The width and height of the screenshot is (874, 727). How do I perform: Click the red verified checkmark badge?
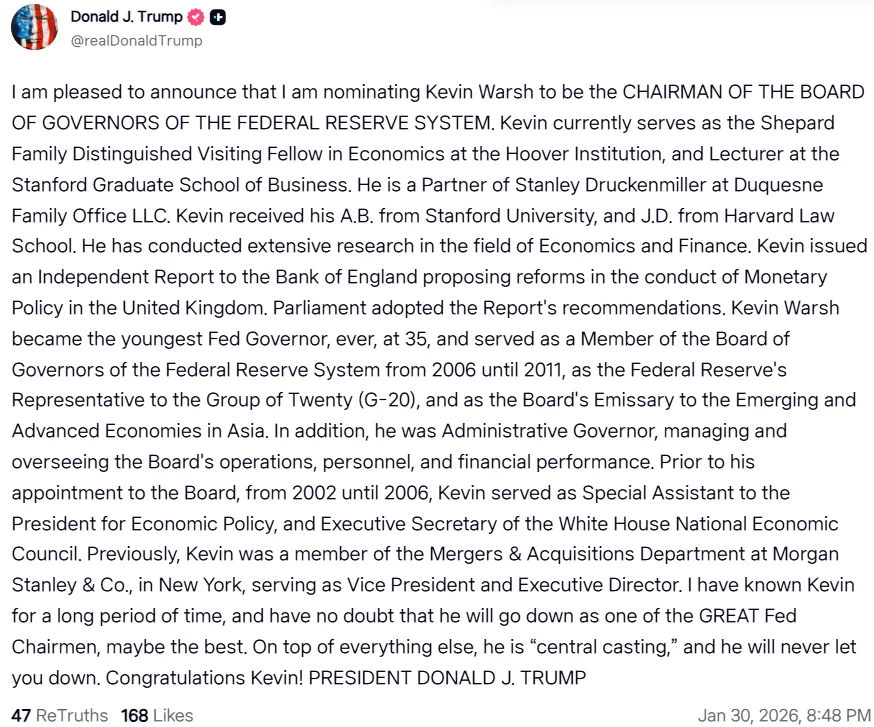click(198, 17)
